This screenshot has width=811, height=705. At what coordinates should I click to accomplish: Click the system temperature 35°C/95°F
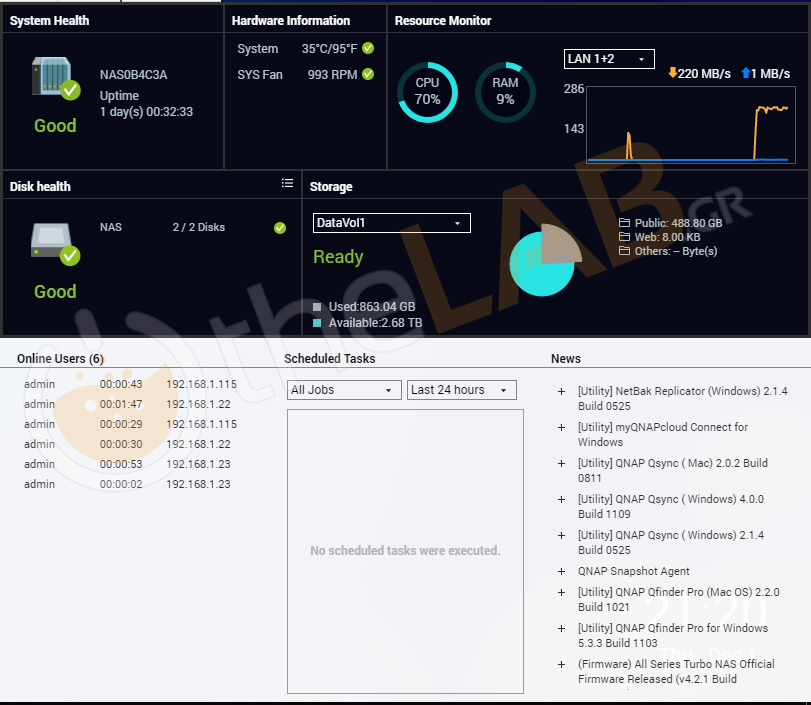(x=329, y=49)
